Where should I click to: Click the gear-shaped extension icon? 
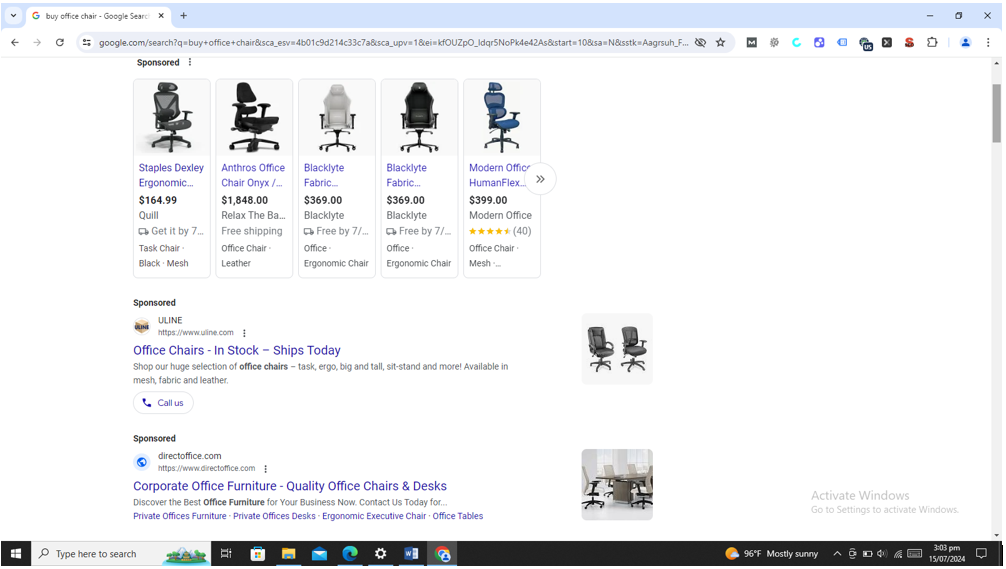point(774,42)
